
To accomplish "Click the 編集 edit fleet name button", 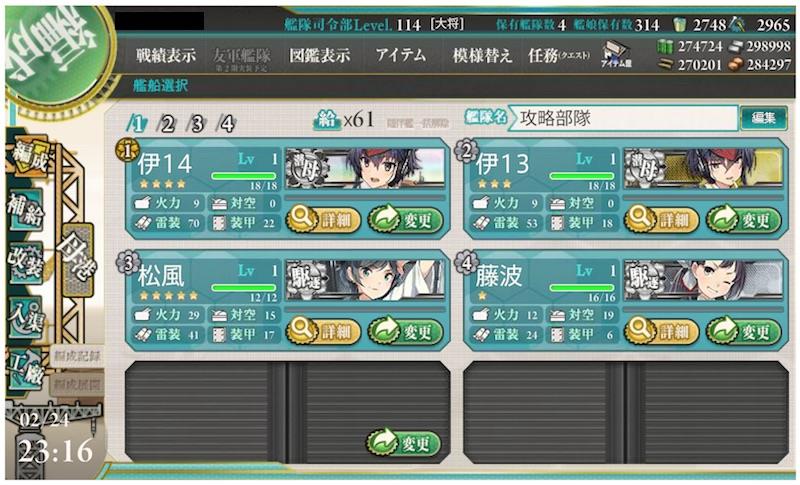I will tap(763, 118).
